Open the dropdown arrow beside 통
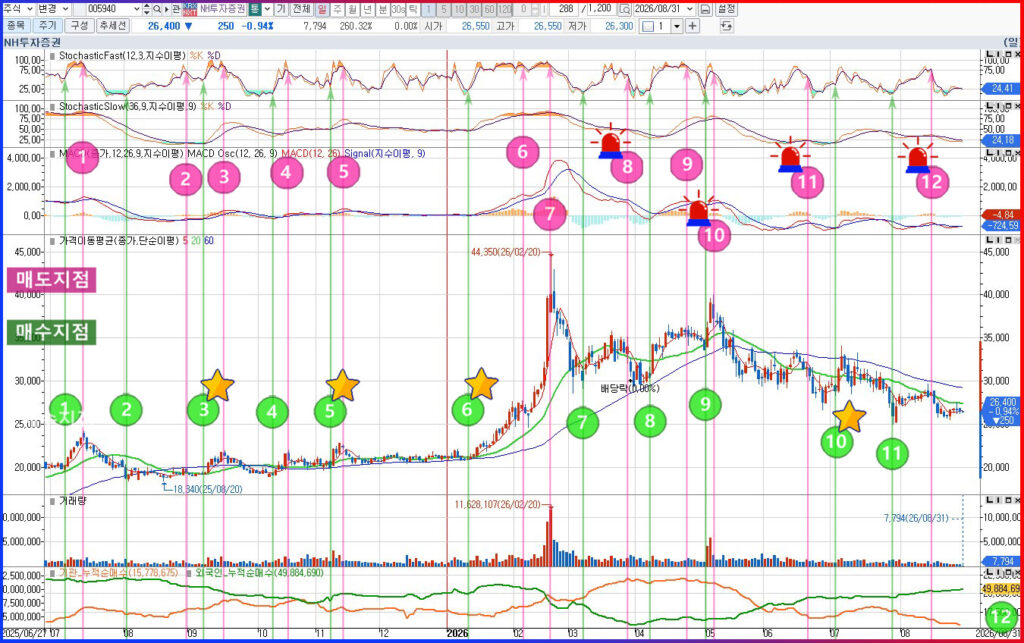Image resolution: width=1024 pixels, height=643 pixels. click(268, 9)
